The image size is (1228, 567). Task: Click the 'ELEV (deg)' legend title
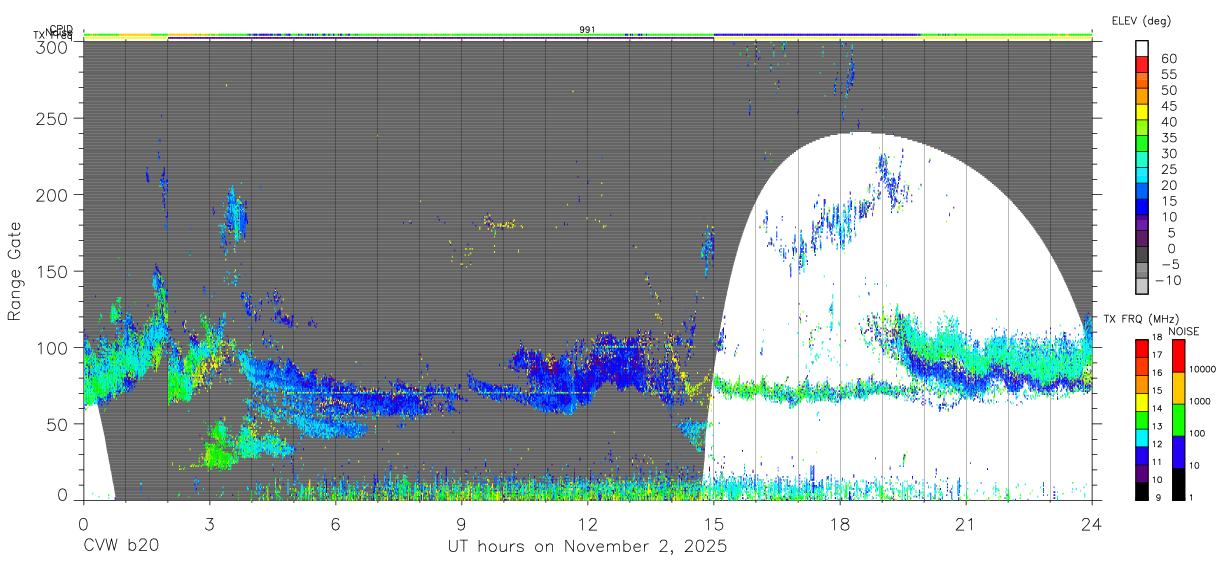1140,20
